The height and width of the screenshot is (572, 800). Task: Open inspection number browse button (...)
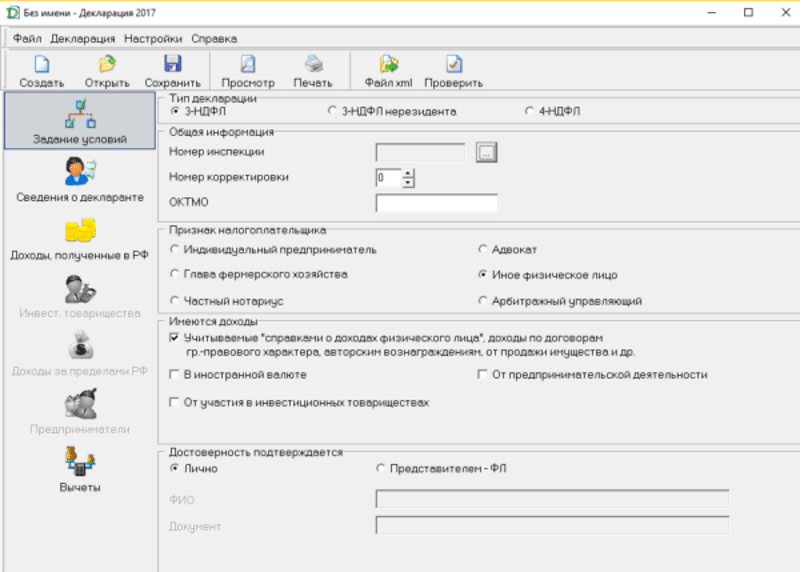point(486,153)
